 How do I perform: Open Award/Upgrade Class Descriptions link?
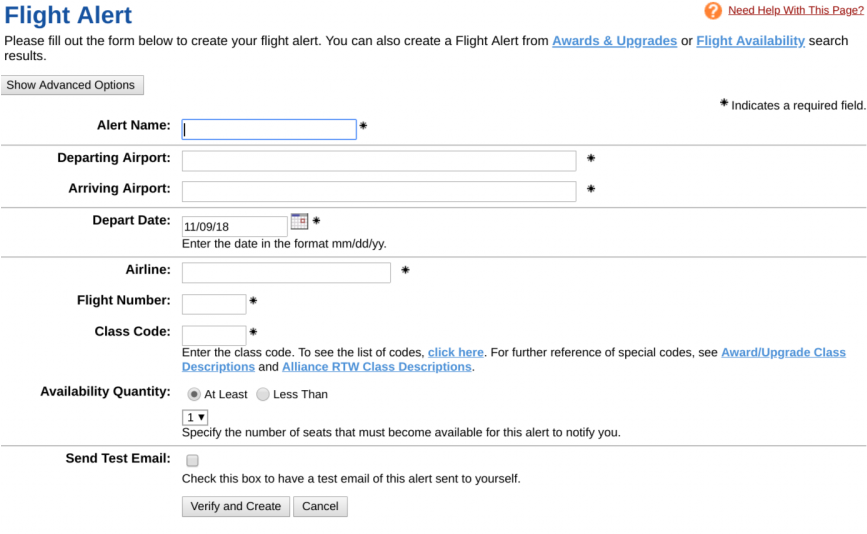[514, 360]
